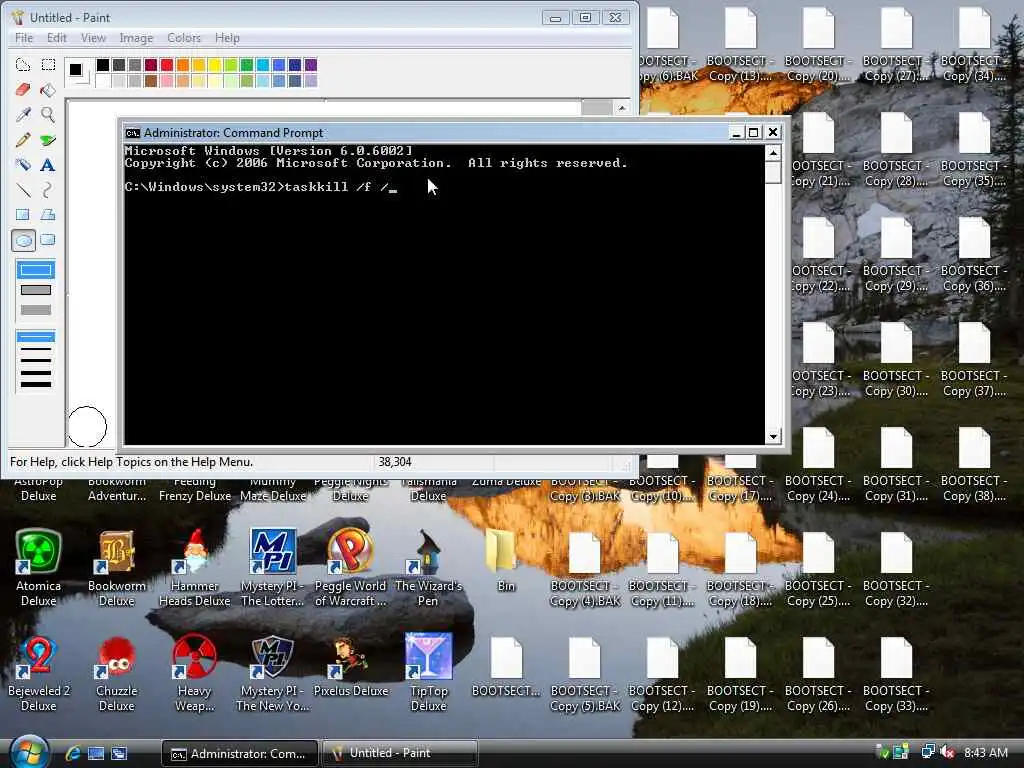Select the TipTop Deluxe desktop shortcut
The height and width of the screenshot is (768, 1024).
tap(428, 673)
